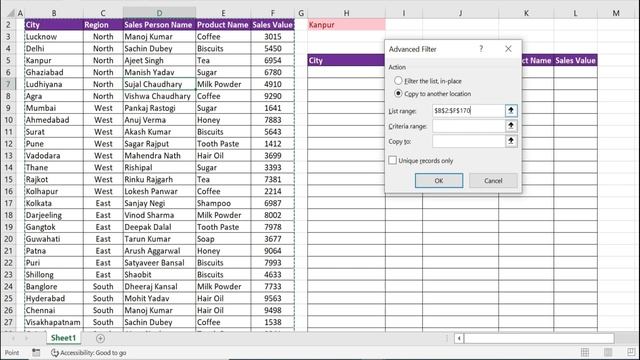This screenshot has width=640, height=360.
Task: Select column H header
Action: 346,13
